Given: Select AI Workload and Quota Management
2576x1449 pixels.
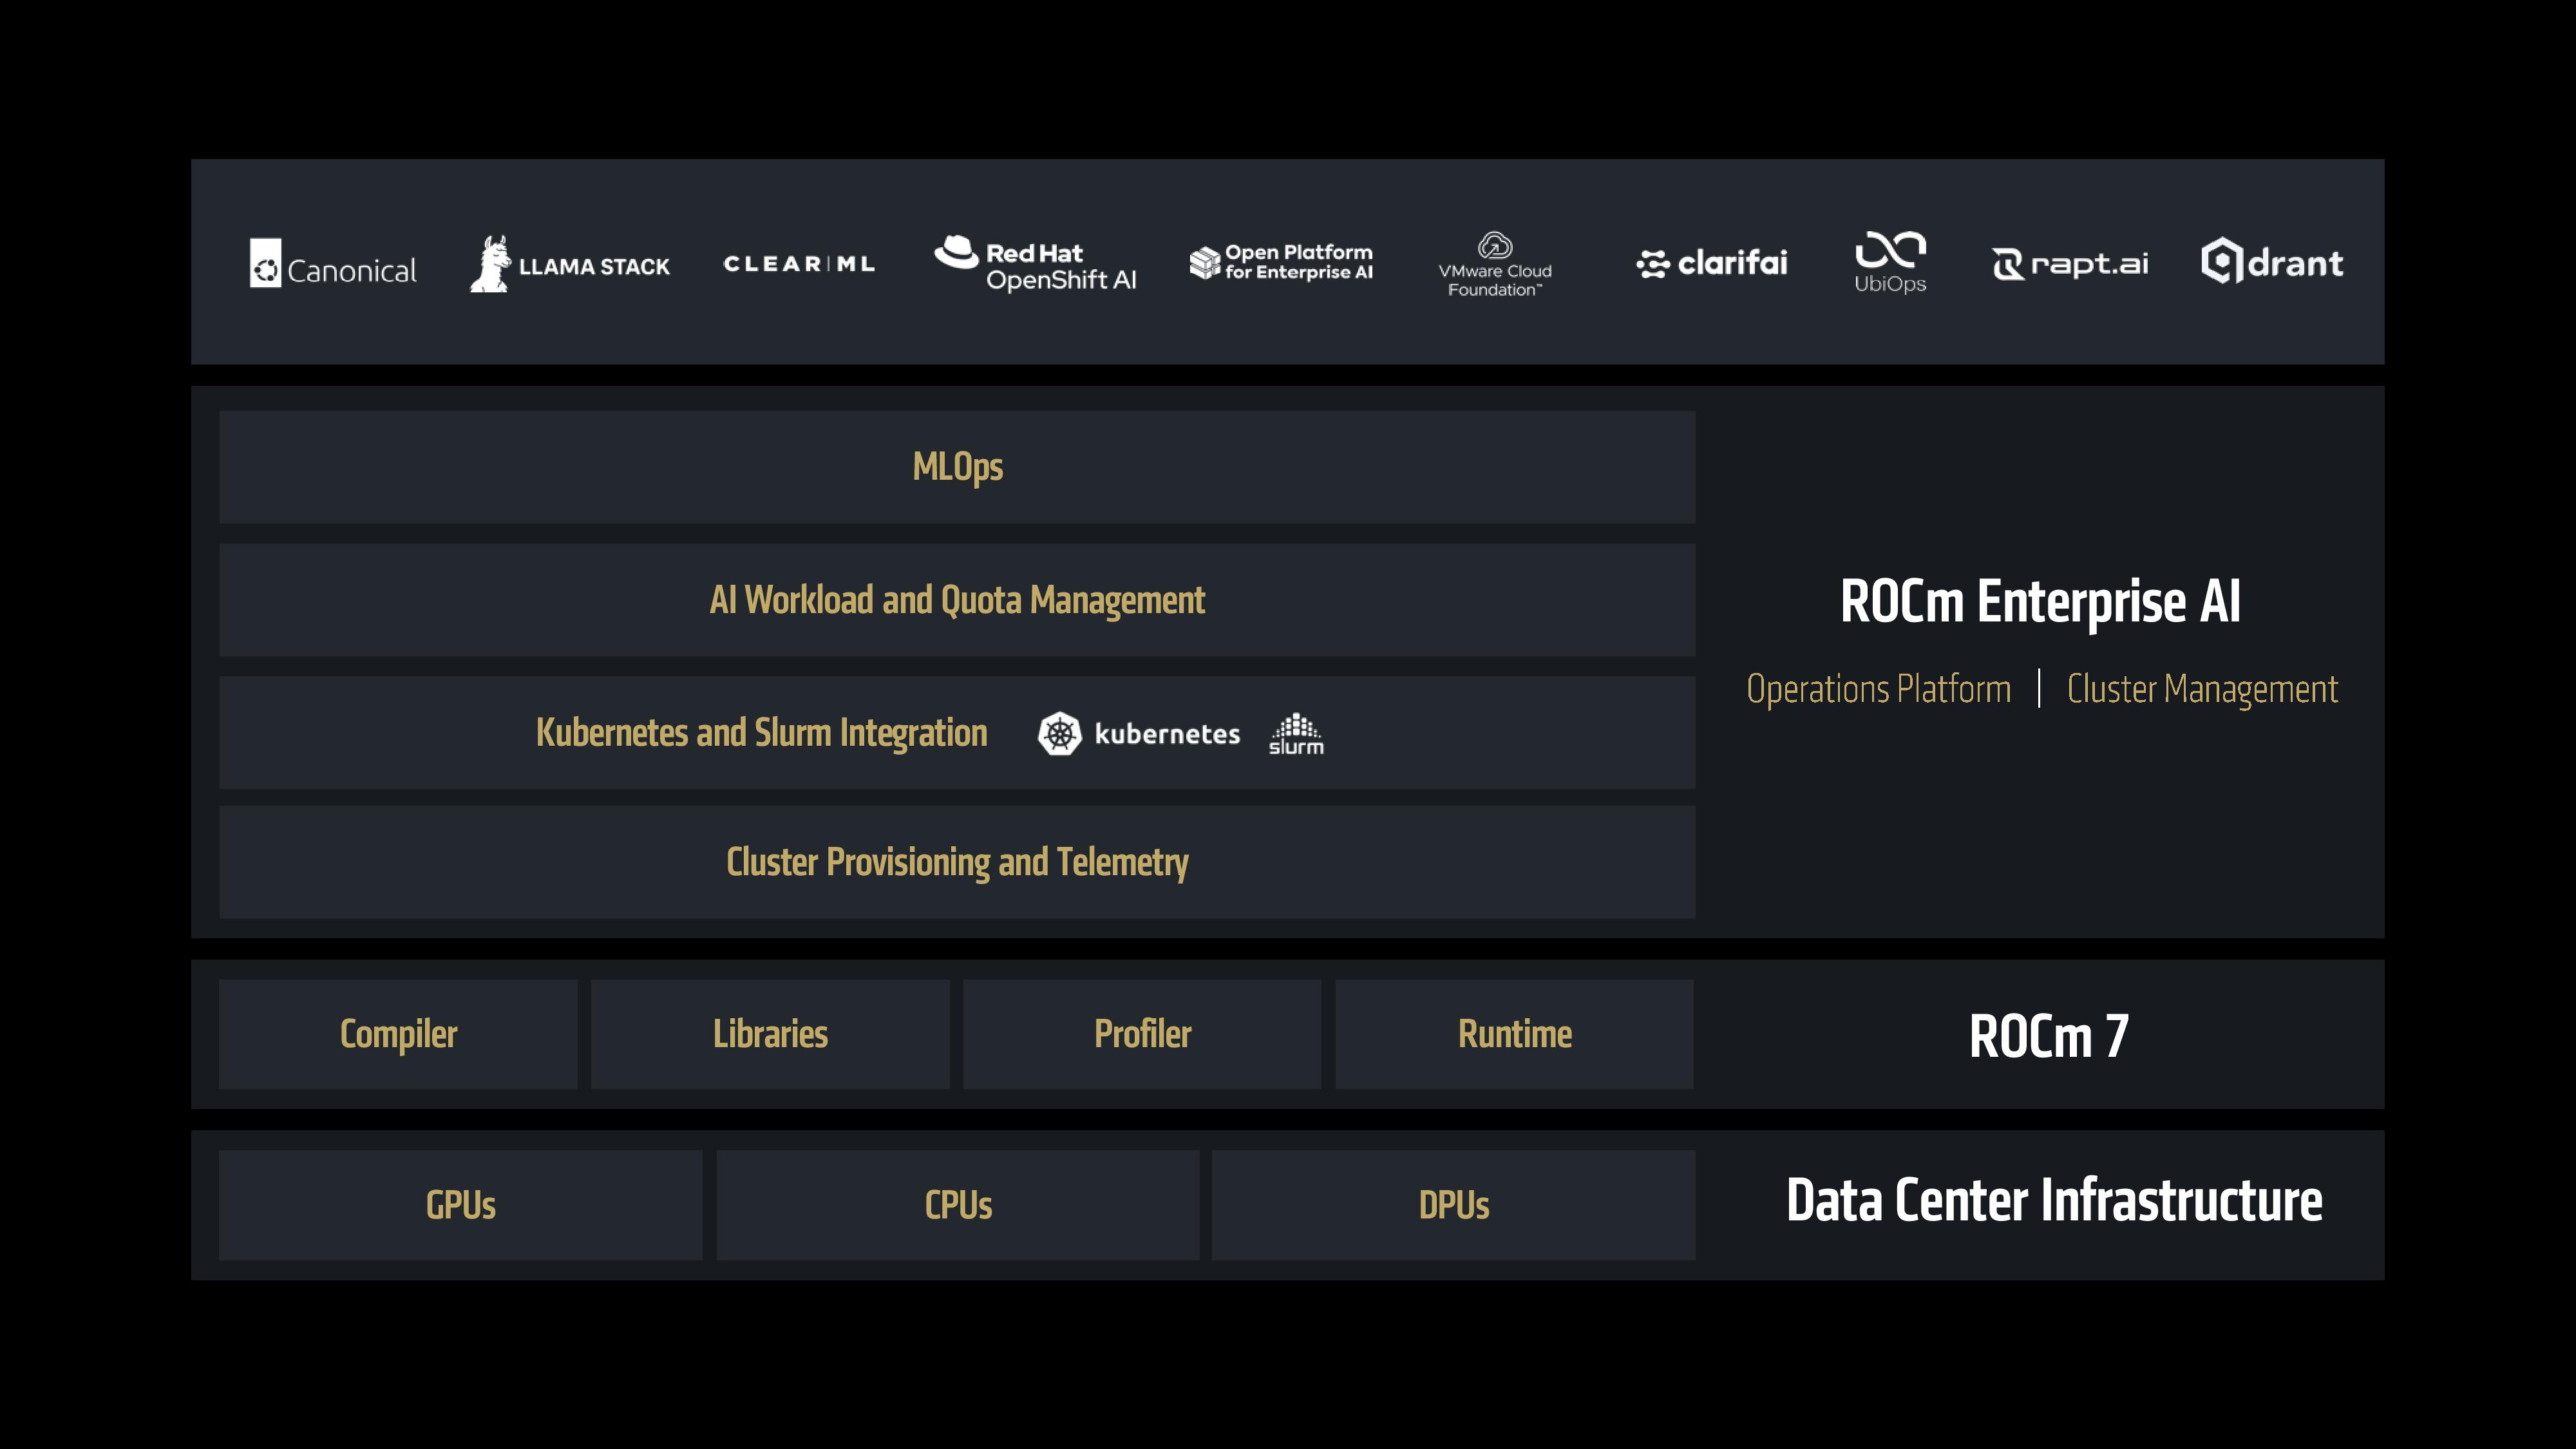Looking at the screenshot, I should coord(956,600).
